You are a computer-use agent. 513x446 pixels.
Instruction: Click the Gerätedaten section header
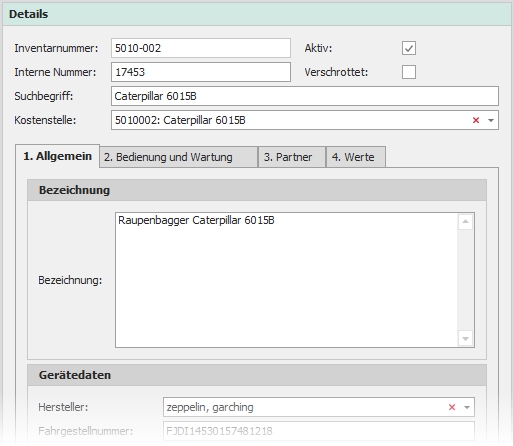(x=257, y=375)
